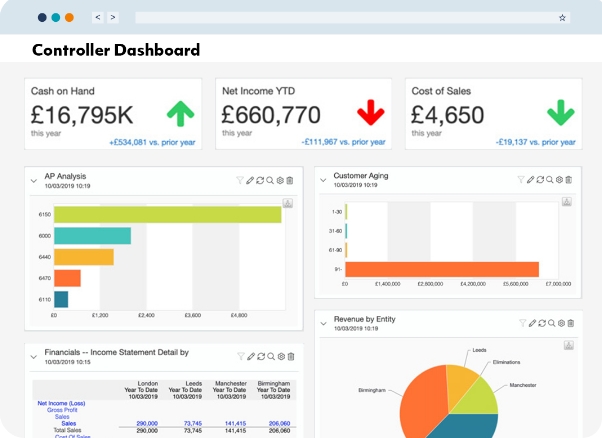Click the export icon above AP Analysis chart
Image resolution: width=602 pixels, height=438 pixels.
pyautogui.click(x=287, y=203)
